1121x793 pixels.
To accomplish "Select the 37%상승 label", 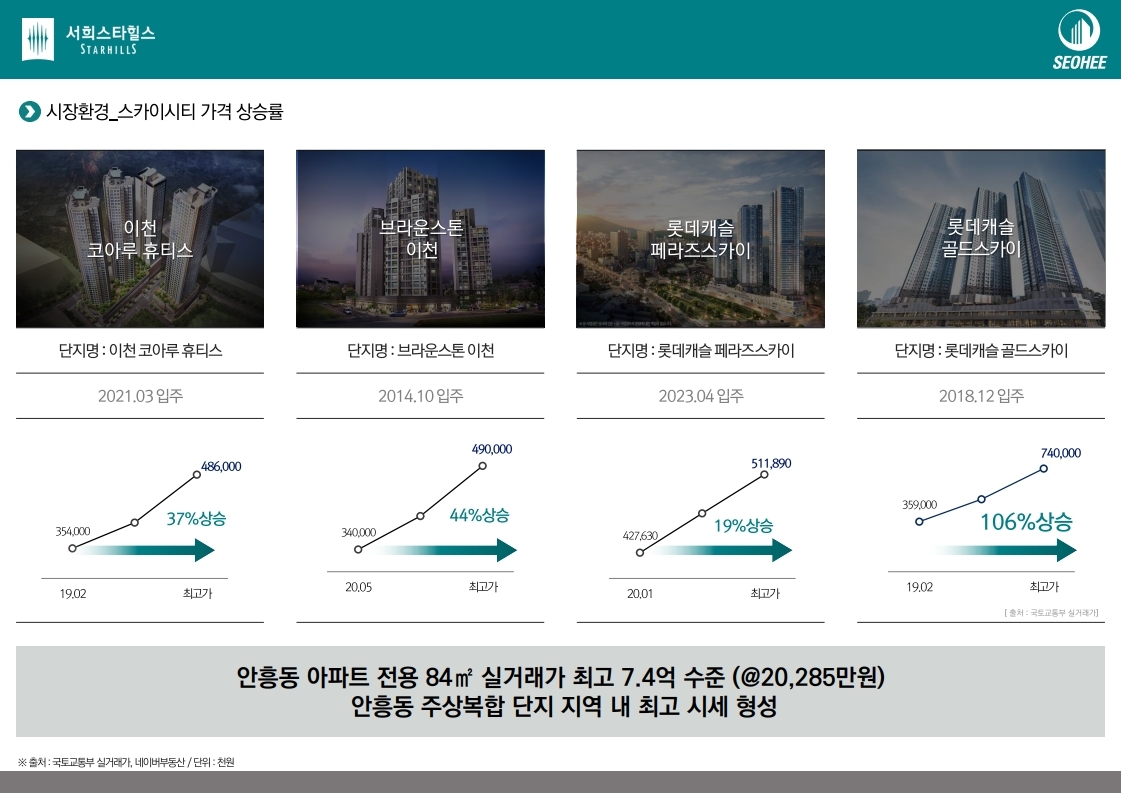I will point(196,518).
